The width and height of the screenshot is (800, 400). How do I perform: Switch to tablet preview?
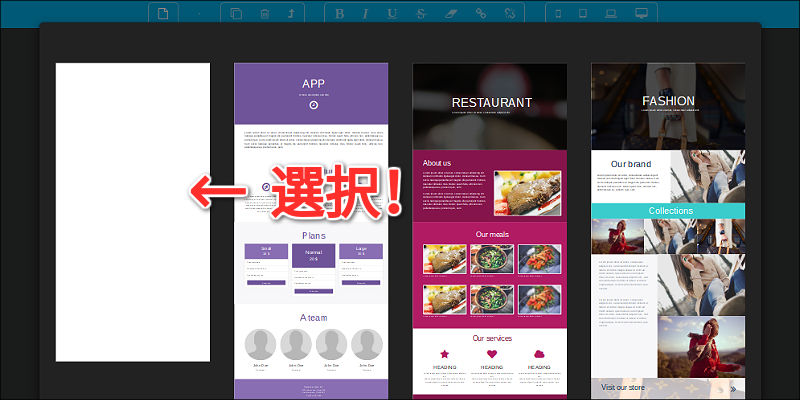[x=583, y=14]
